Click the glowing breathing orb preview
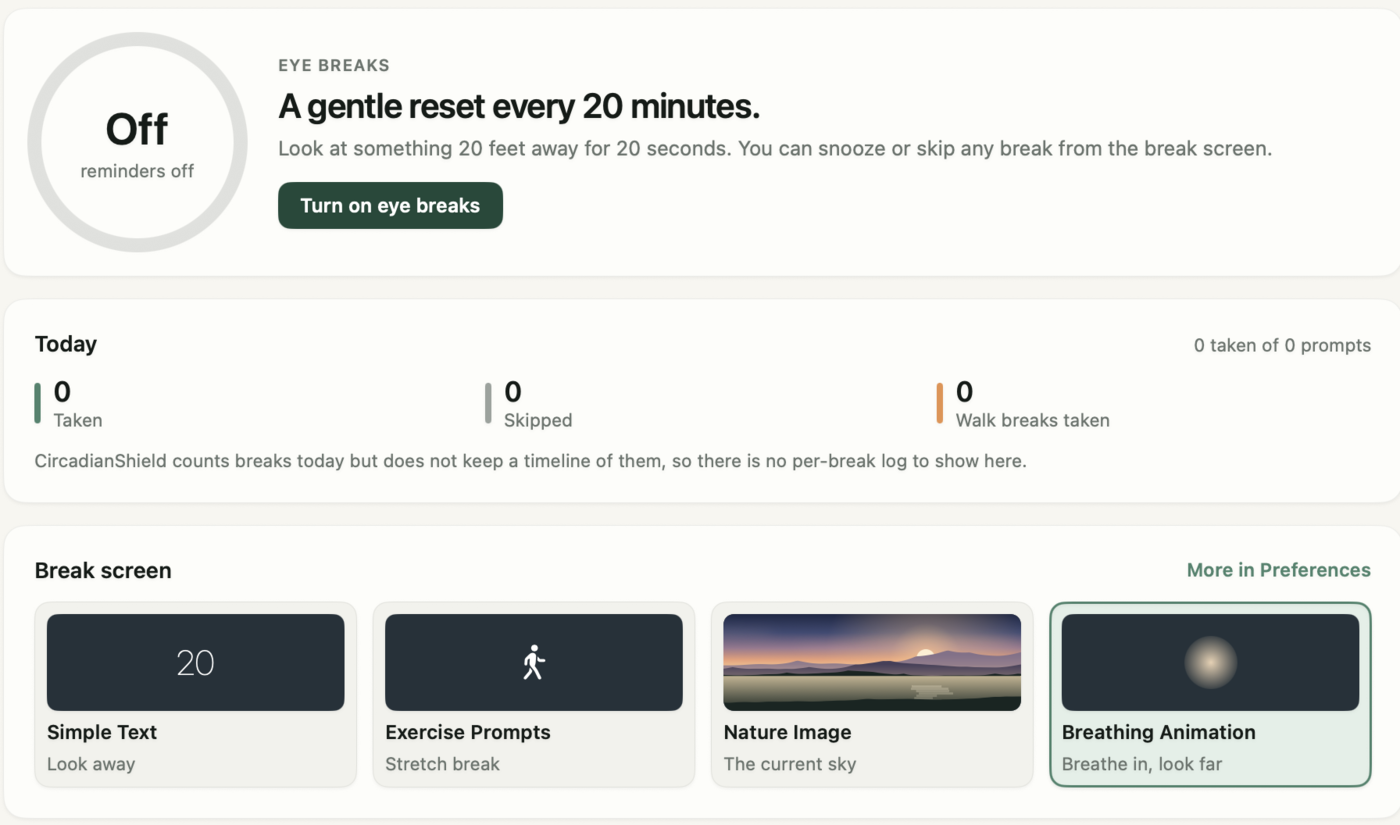This screenshot has height=825, width=1400. coord(1210,662)
